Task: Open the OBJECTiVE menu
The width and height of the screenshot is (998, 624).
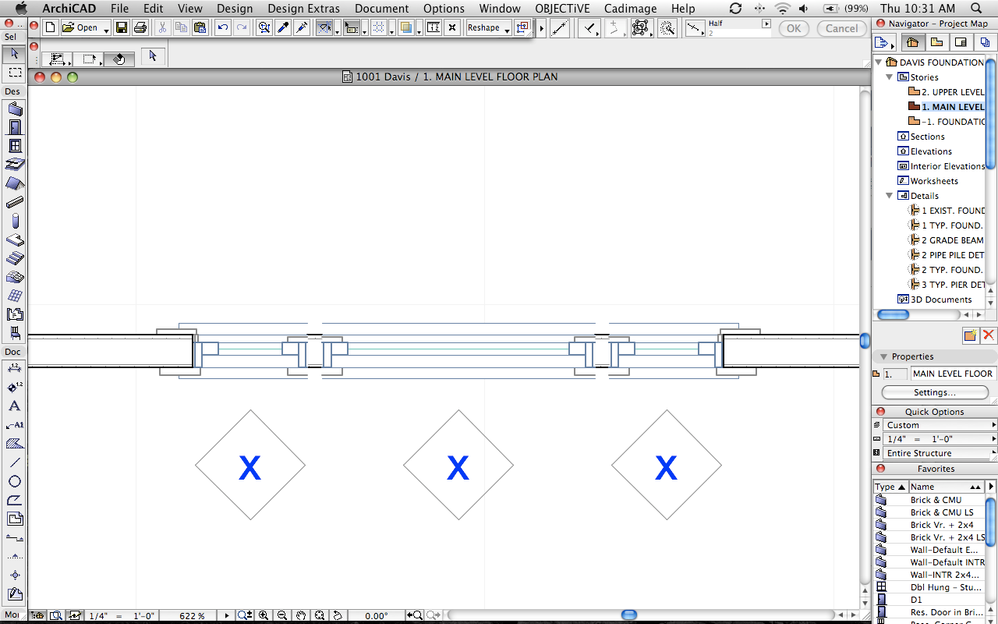Action: click(x=562, y=8)
